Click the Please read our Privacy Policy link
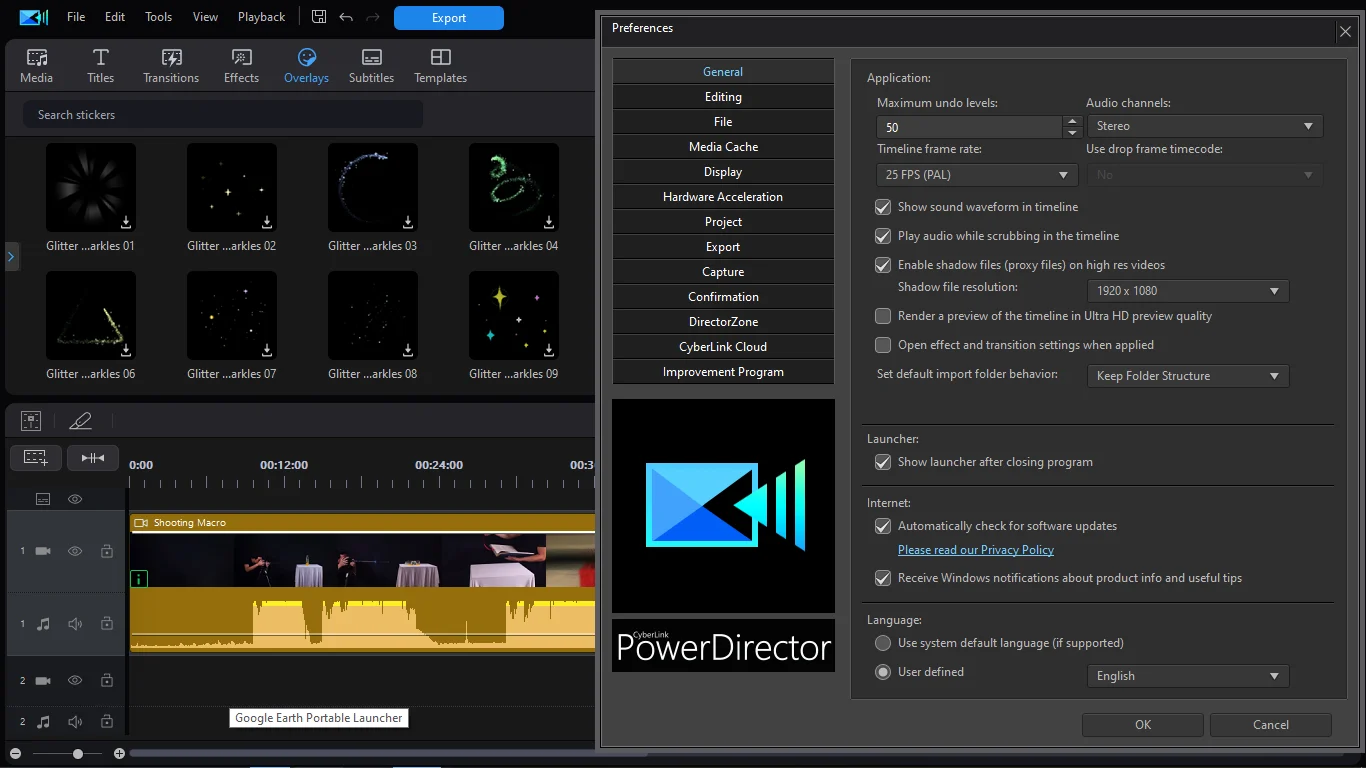 [975, 550]
